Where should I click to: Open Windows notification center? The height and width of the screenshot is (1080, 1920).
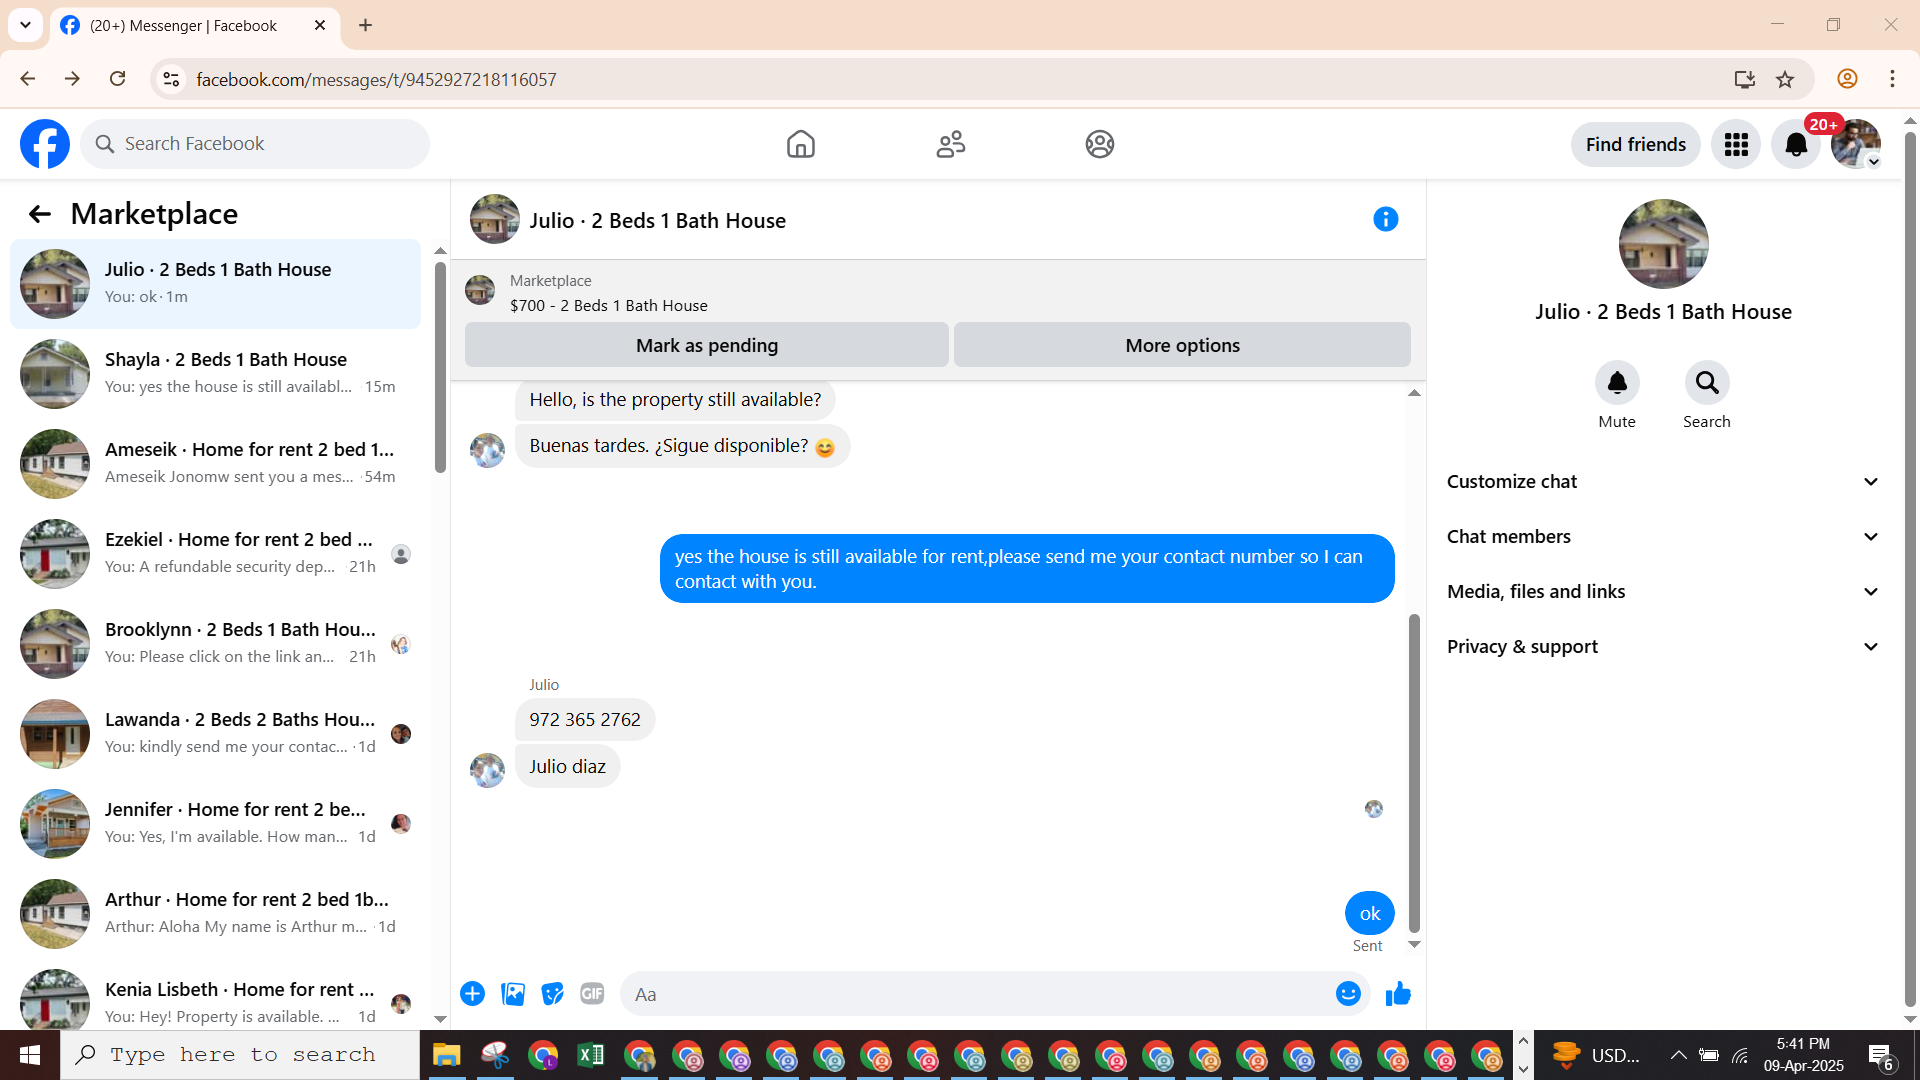pos(1880,1055)
